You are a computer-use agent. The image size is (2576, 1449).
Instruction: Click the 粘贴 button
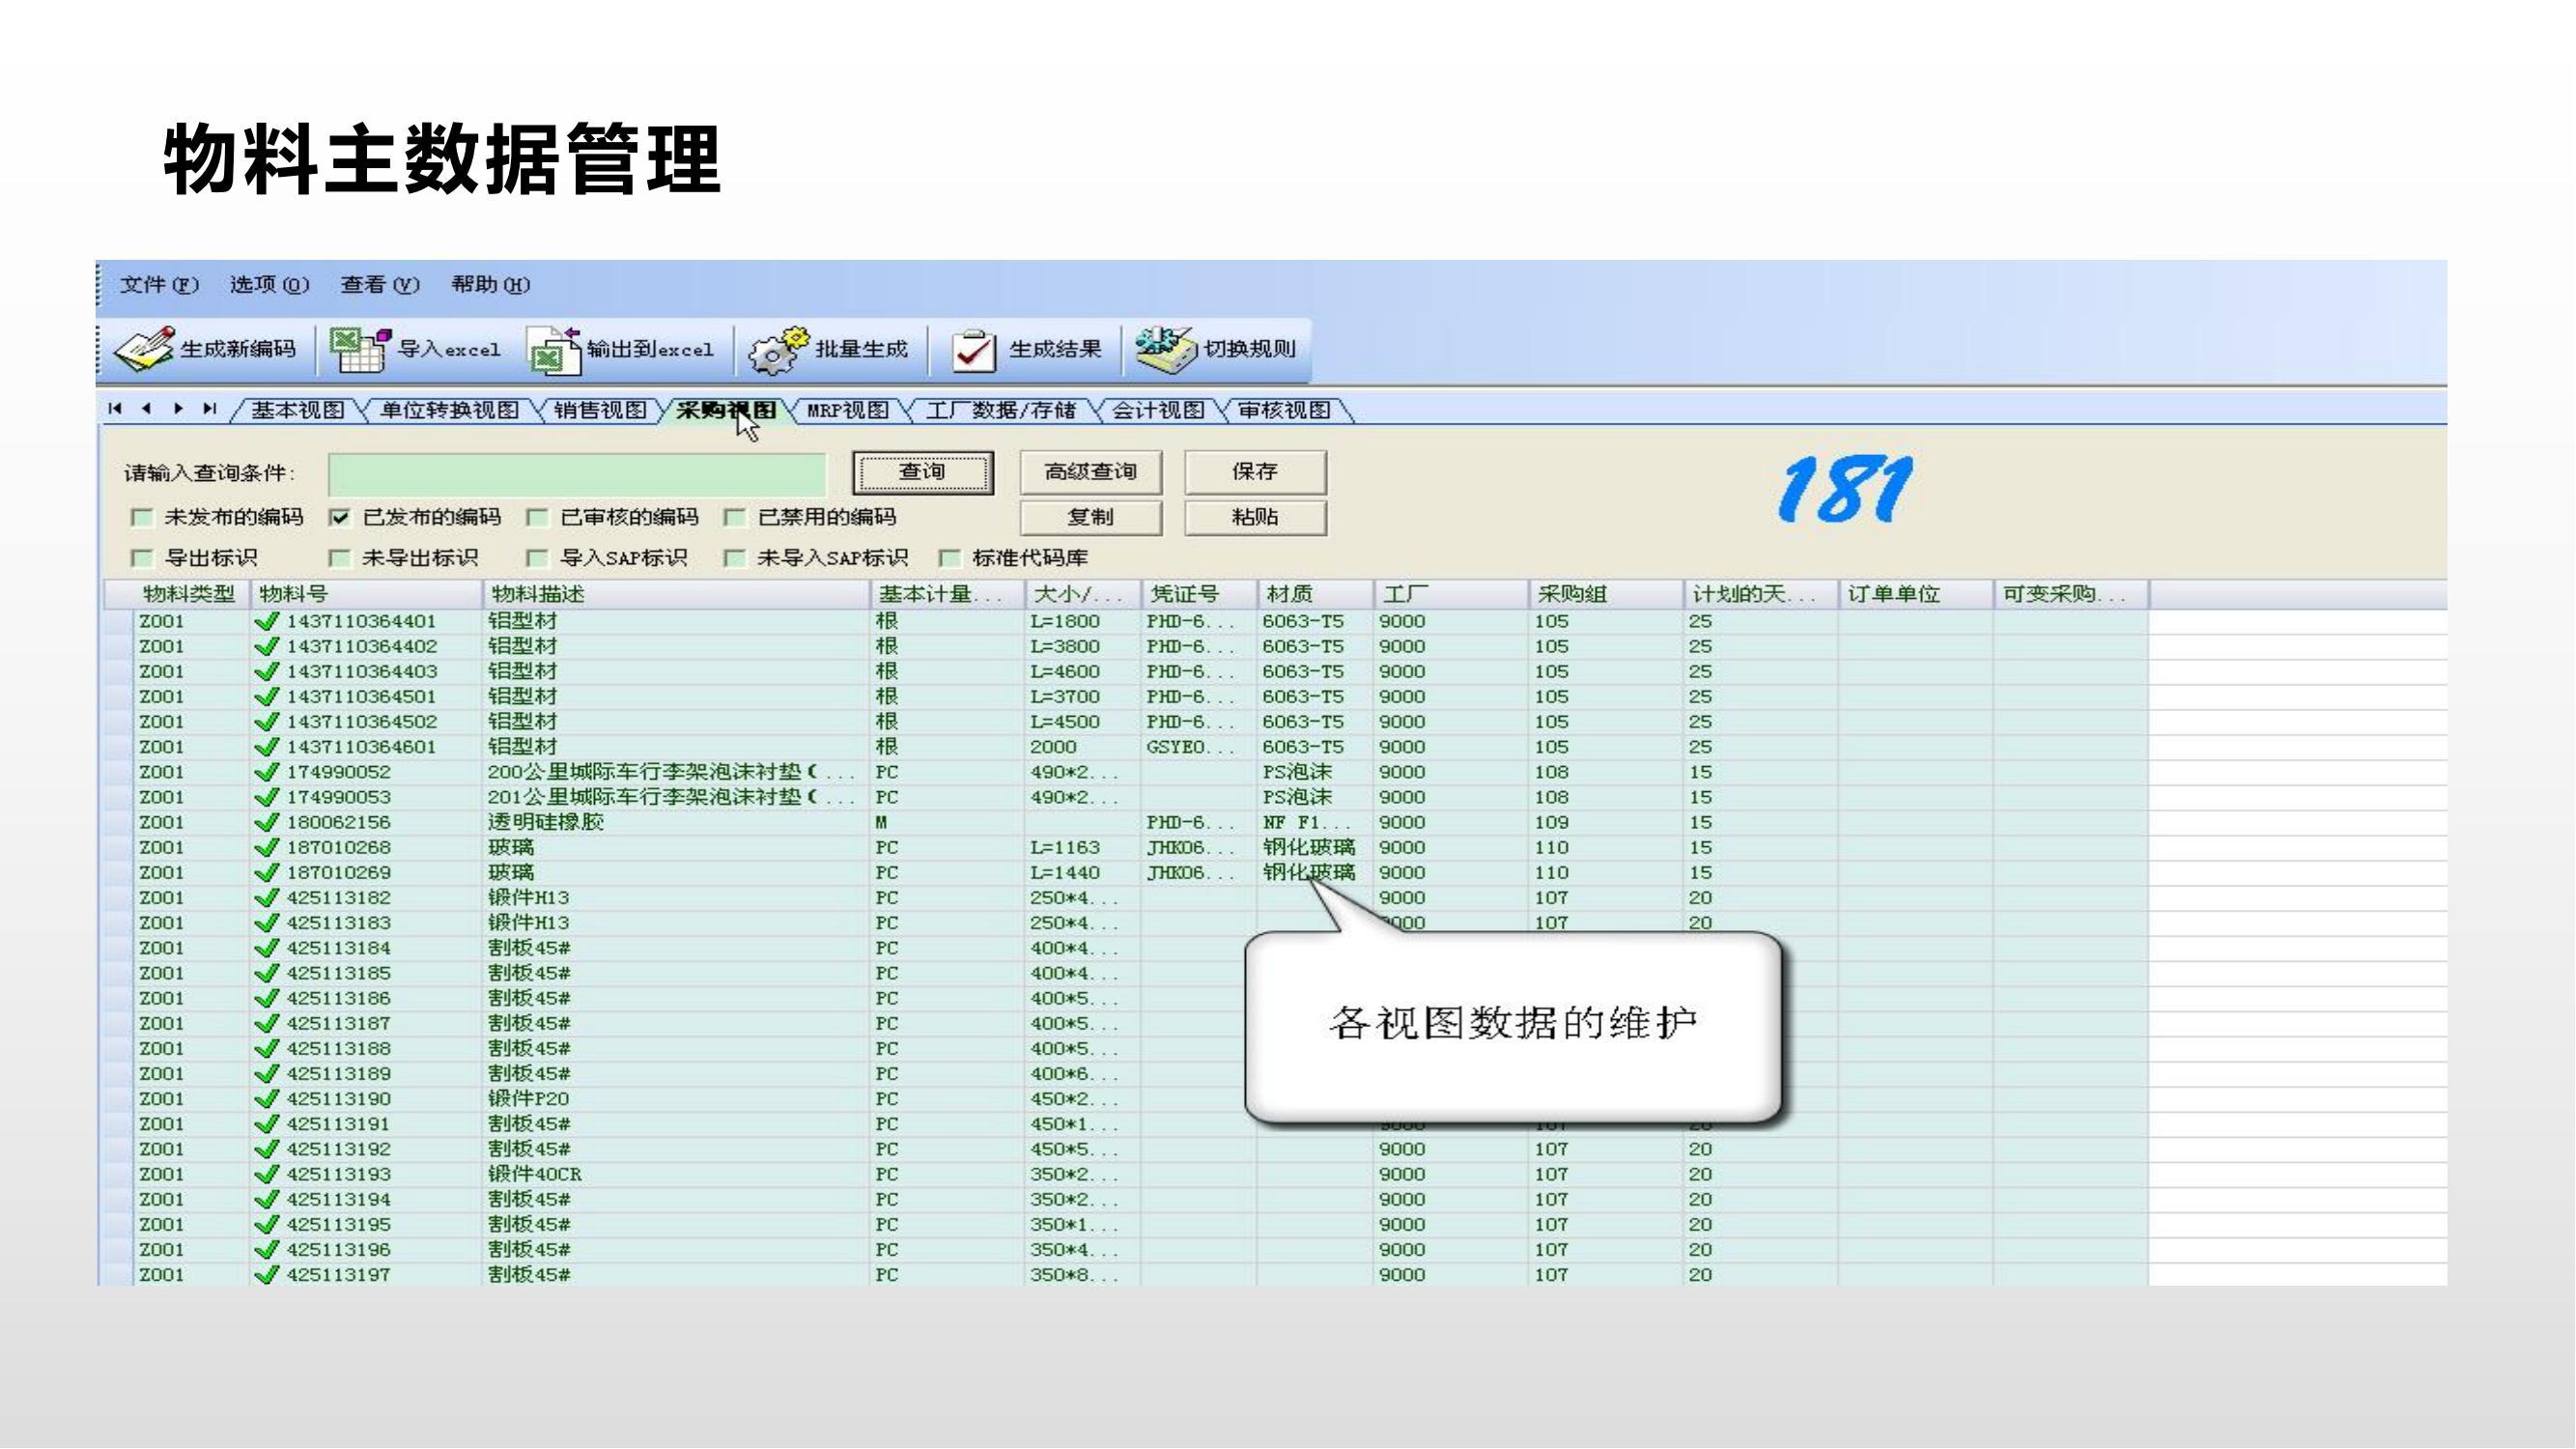1256,518
